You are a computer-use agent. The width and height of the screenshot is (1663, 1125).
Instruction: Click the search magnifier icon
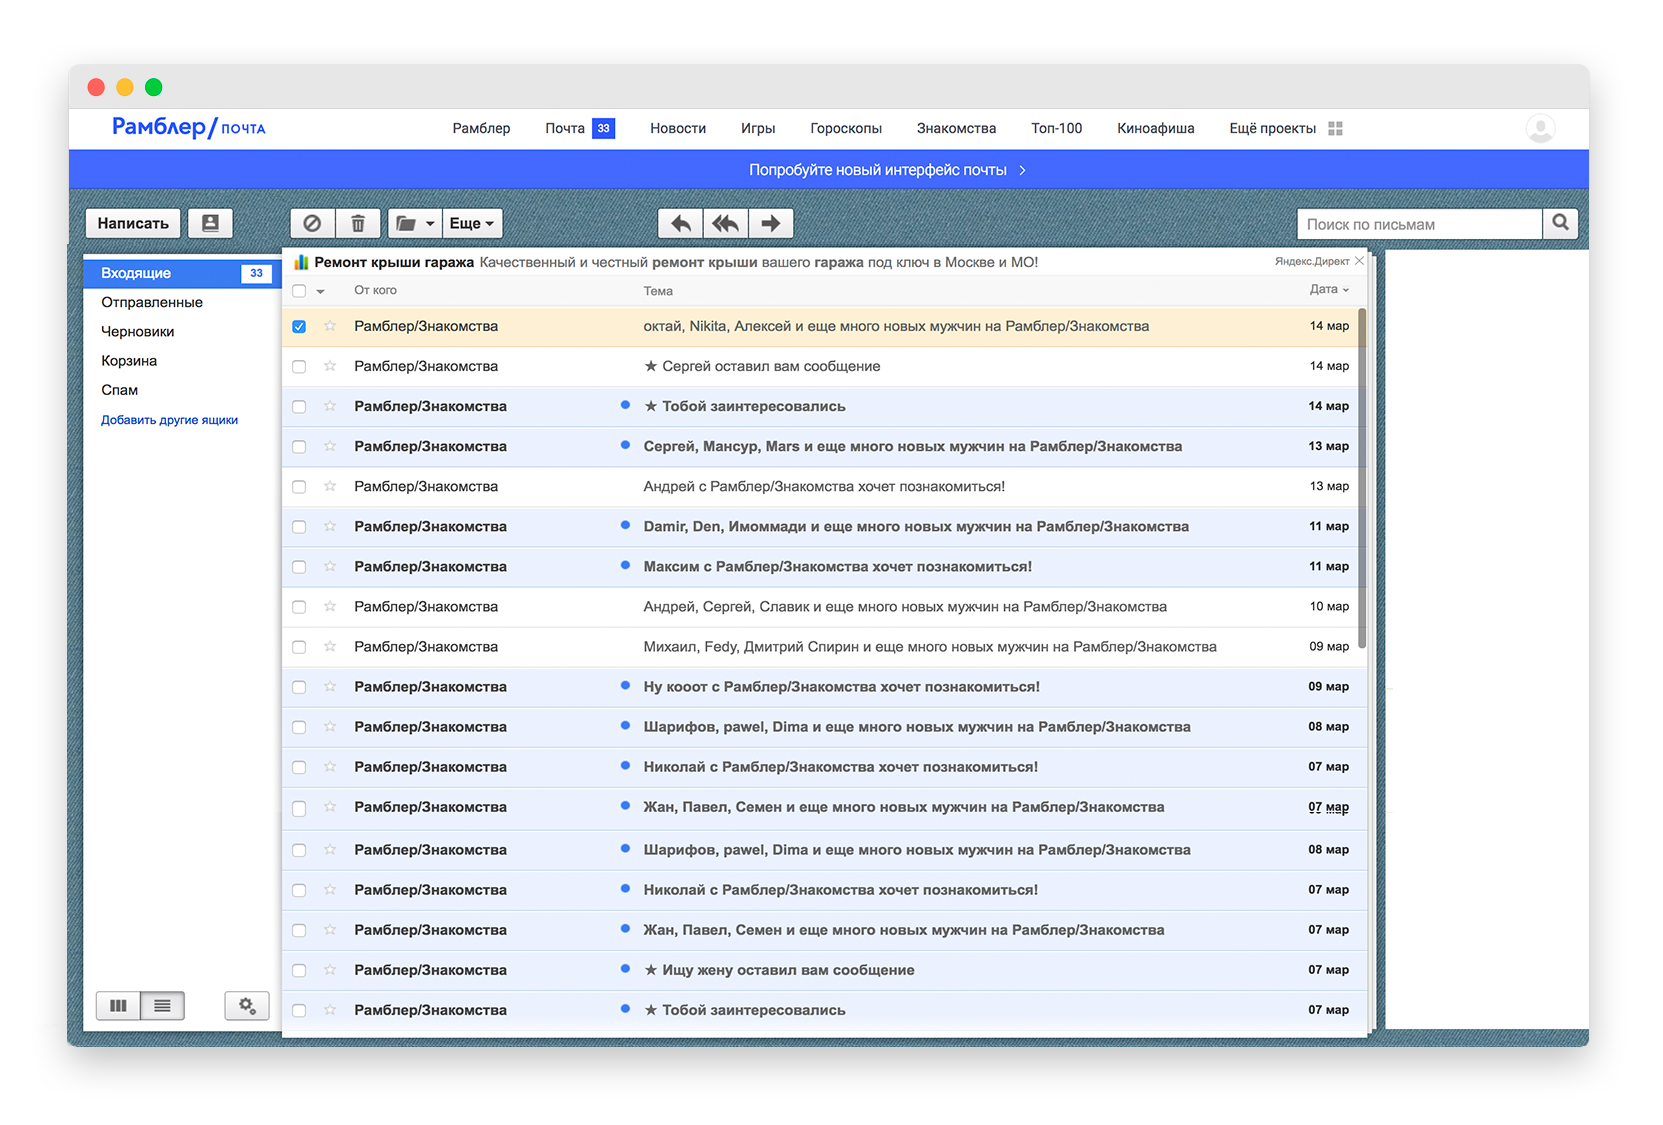click(x=1560, y=223)
